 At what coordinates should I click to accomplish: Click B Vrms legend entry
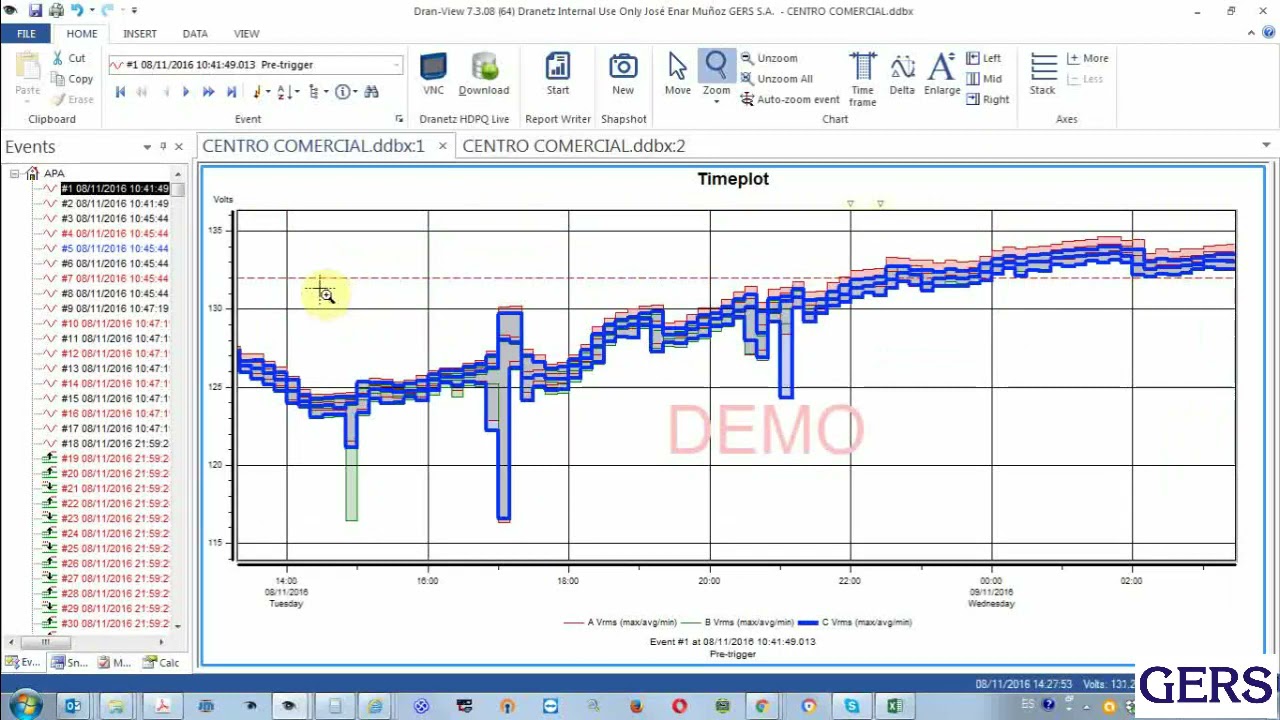click(737, 622)
